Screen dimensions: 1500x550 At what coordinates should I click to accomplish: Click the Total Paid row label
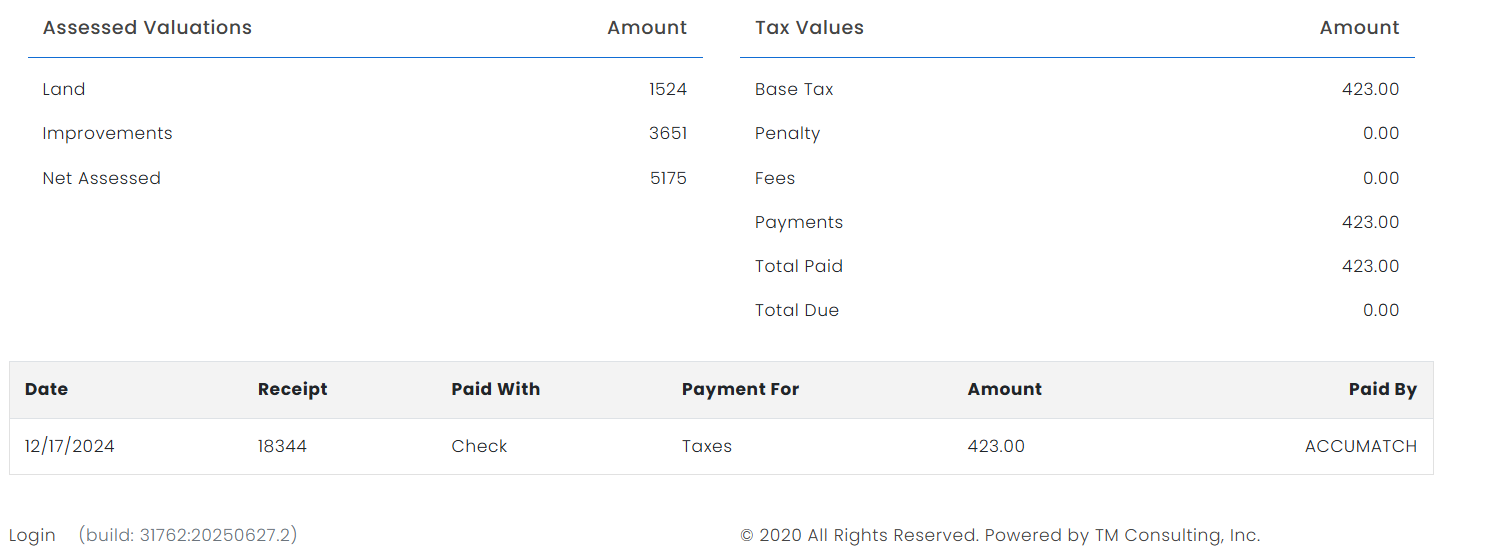(799, 266)
